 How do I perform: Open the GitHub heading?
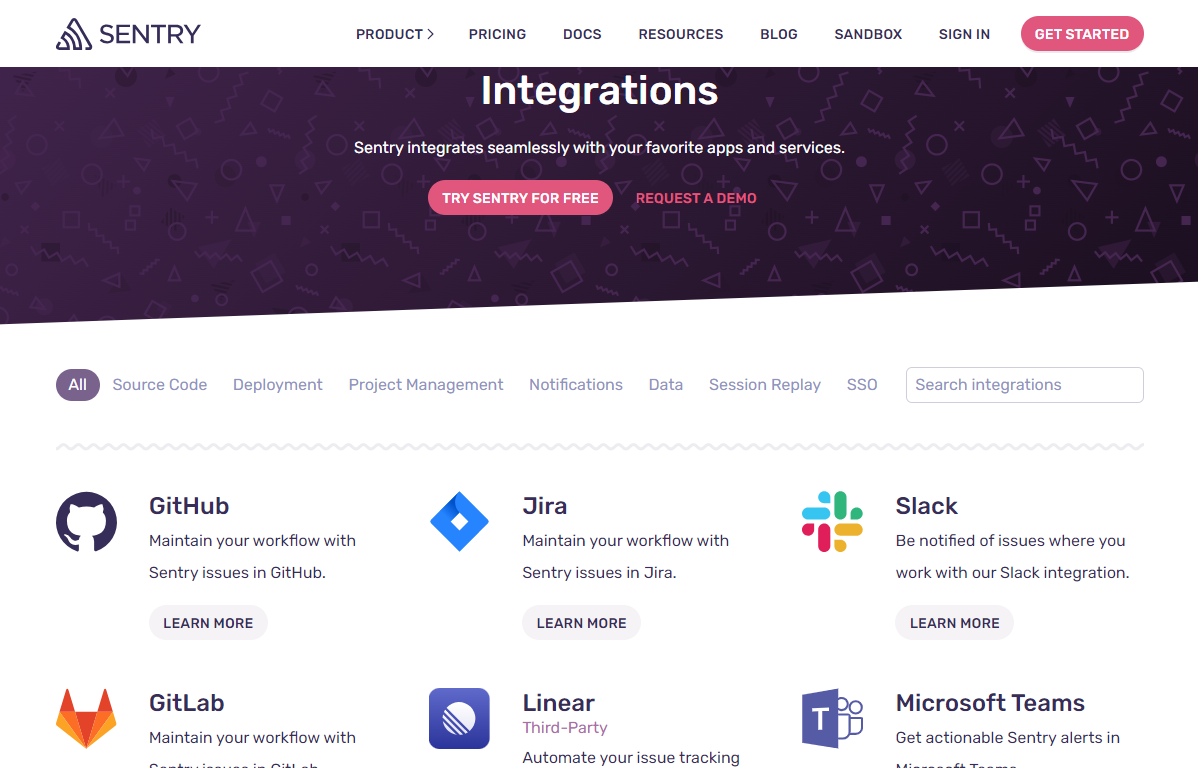[189, 506]
